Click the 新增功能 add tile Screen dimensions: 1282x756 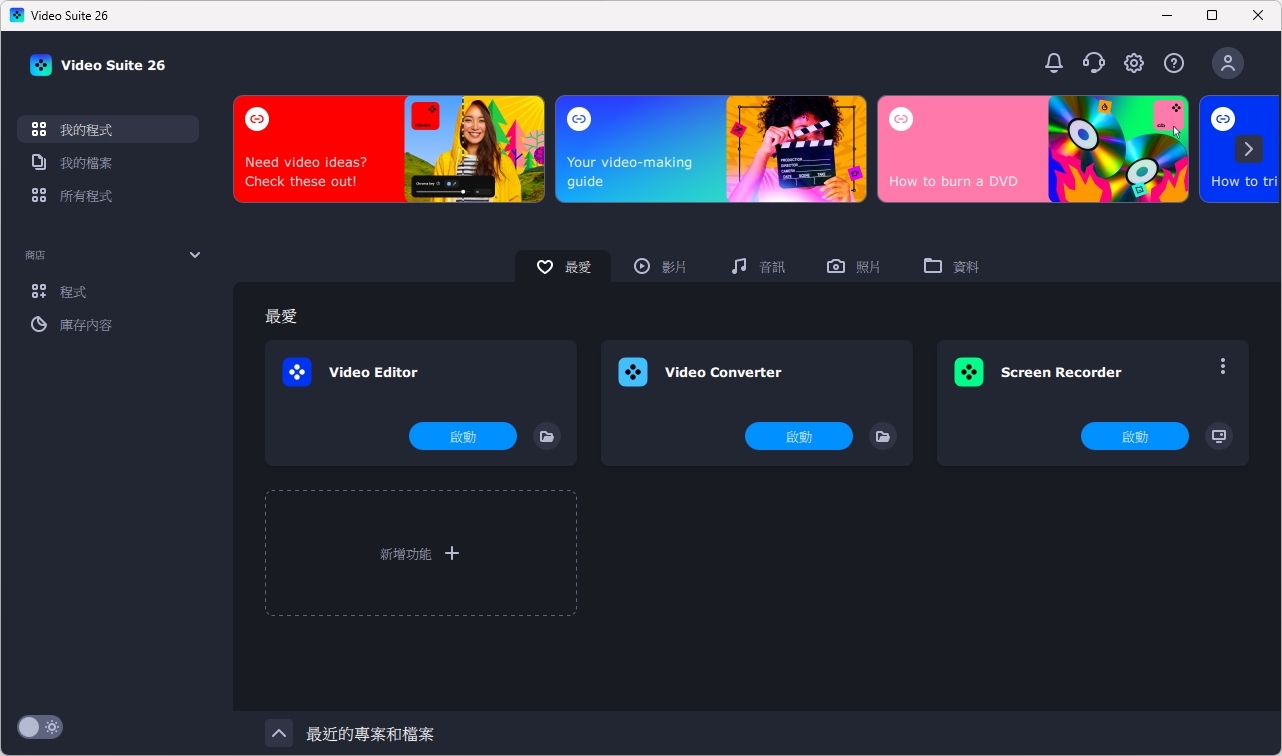point(421,553)
